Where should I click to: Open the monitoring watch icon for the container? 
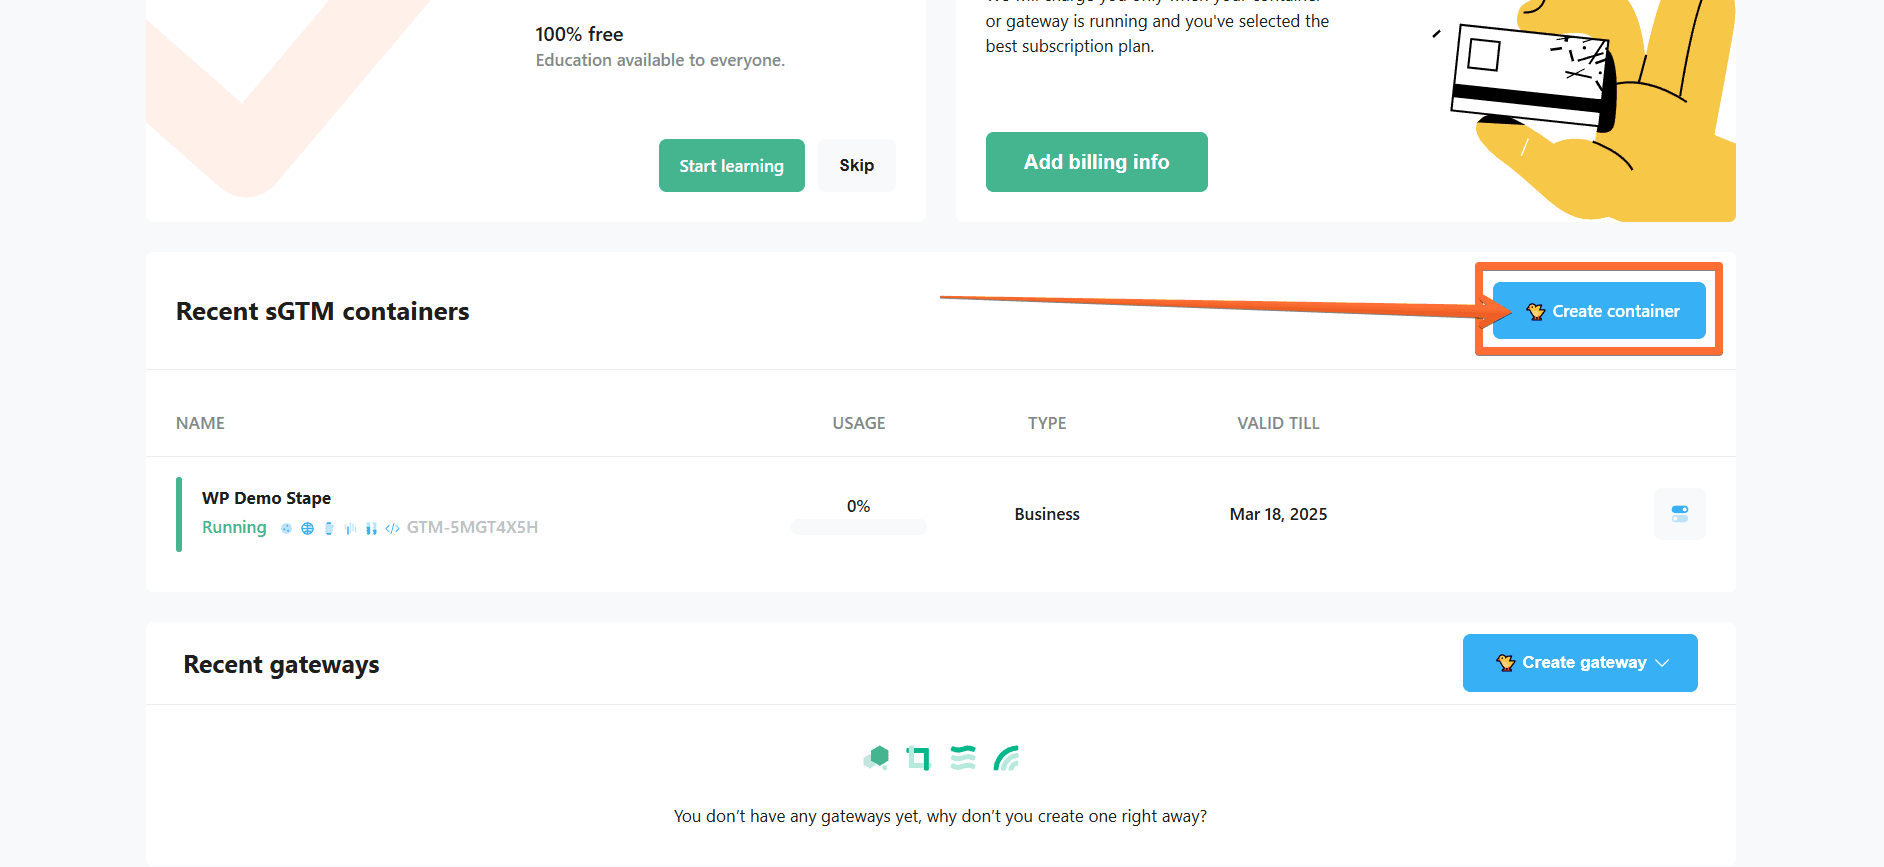pyautogui.click(x=329, y=527)
